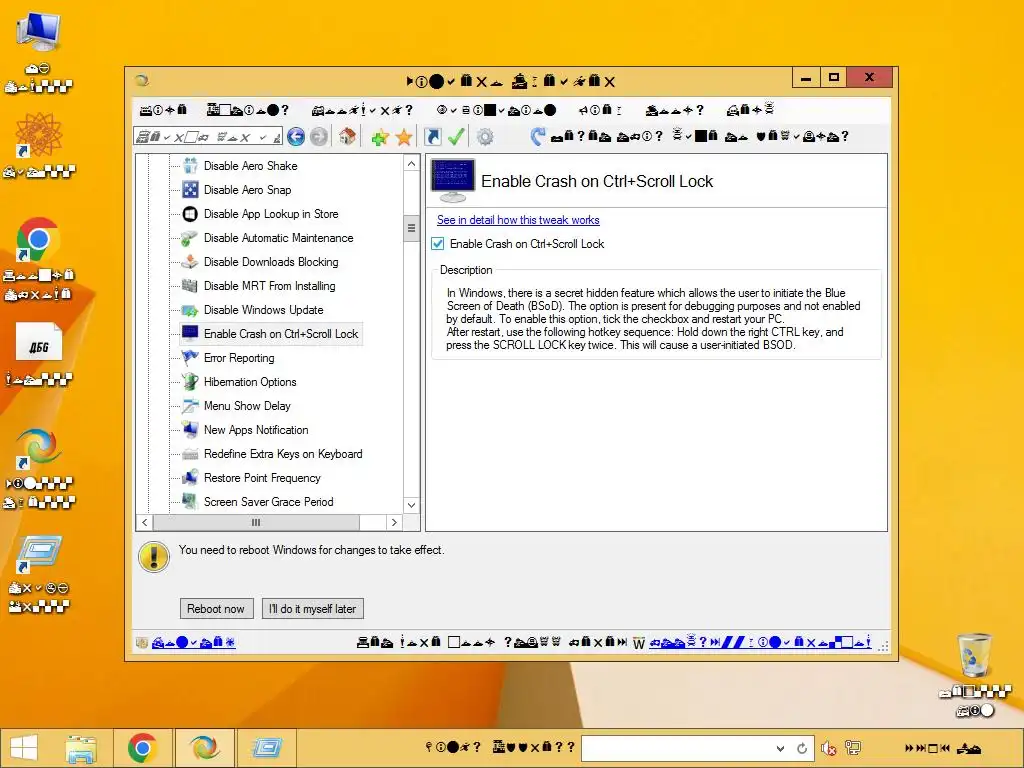This screenshot has width=1024, height=768.
Task: Click the ДБG file on the desktop
Action: pos(39,343)
